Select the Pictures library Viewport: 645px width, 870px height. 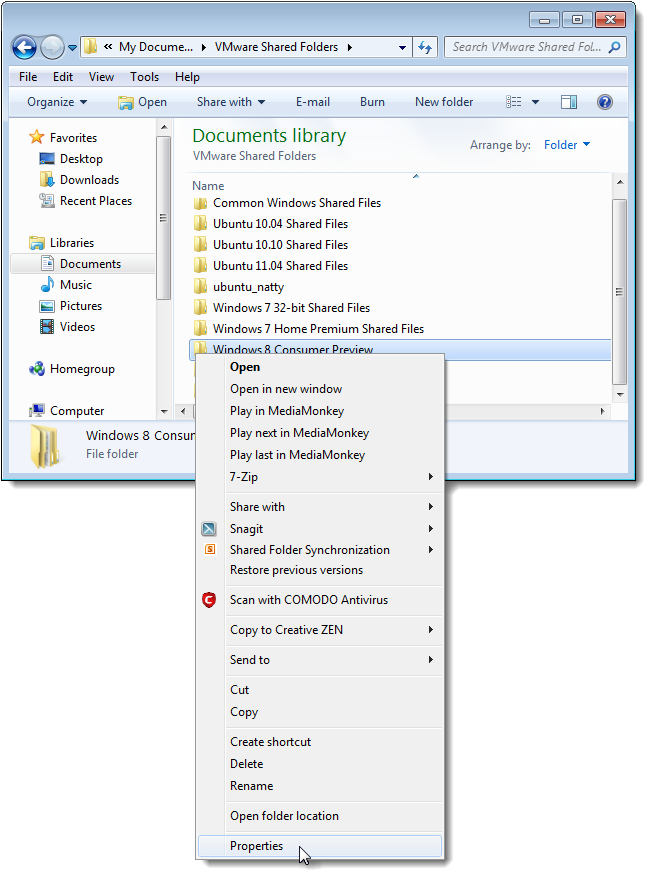click(70, 306)
